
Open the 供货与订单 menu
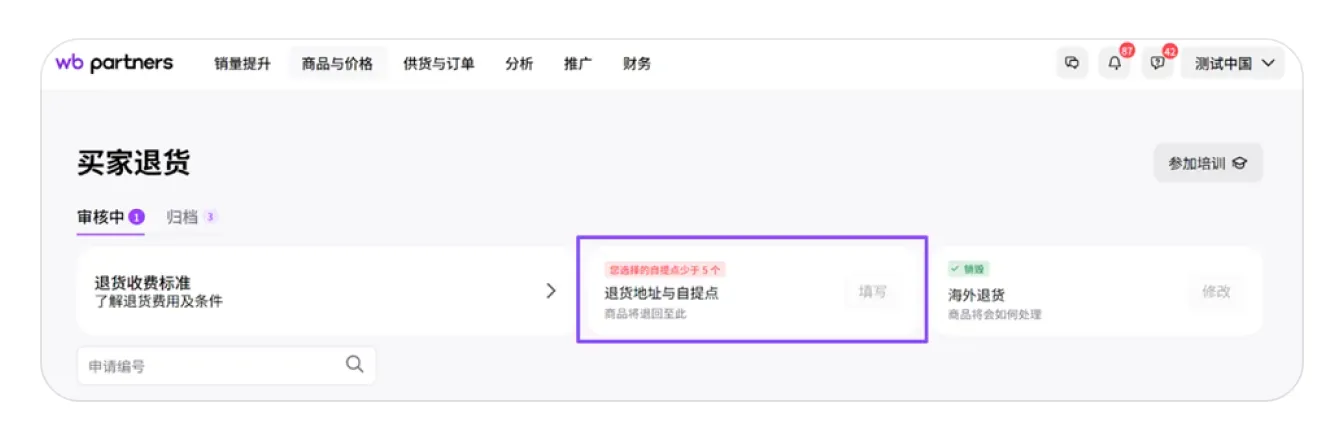pos(439,63)
